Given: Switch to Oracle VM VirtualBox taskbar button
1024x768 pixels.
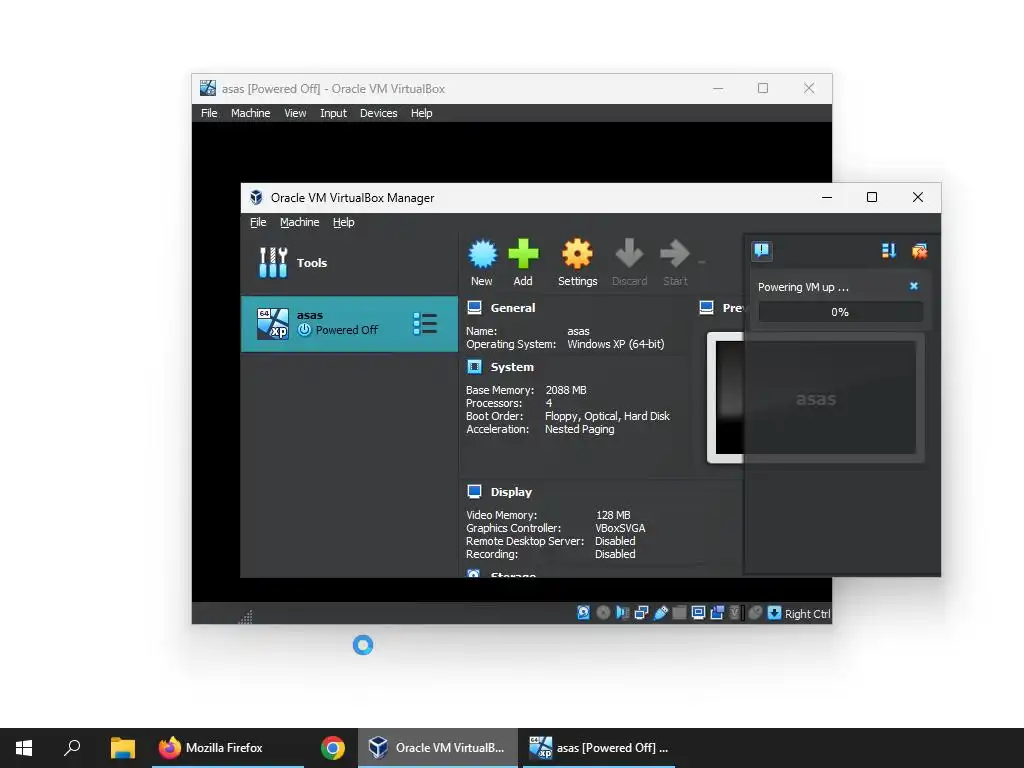Looking at the screenshot, I should tap(438, 748).
